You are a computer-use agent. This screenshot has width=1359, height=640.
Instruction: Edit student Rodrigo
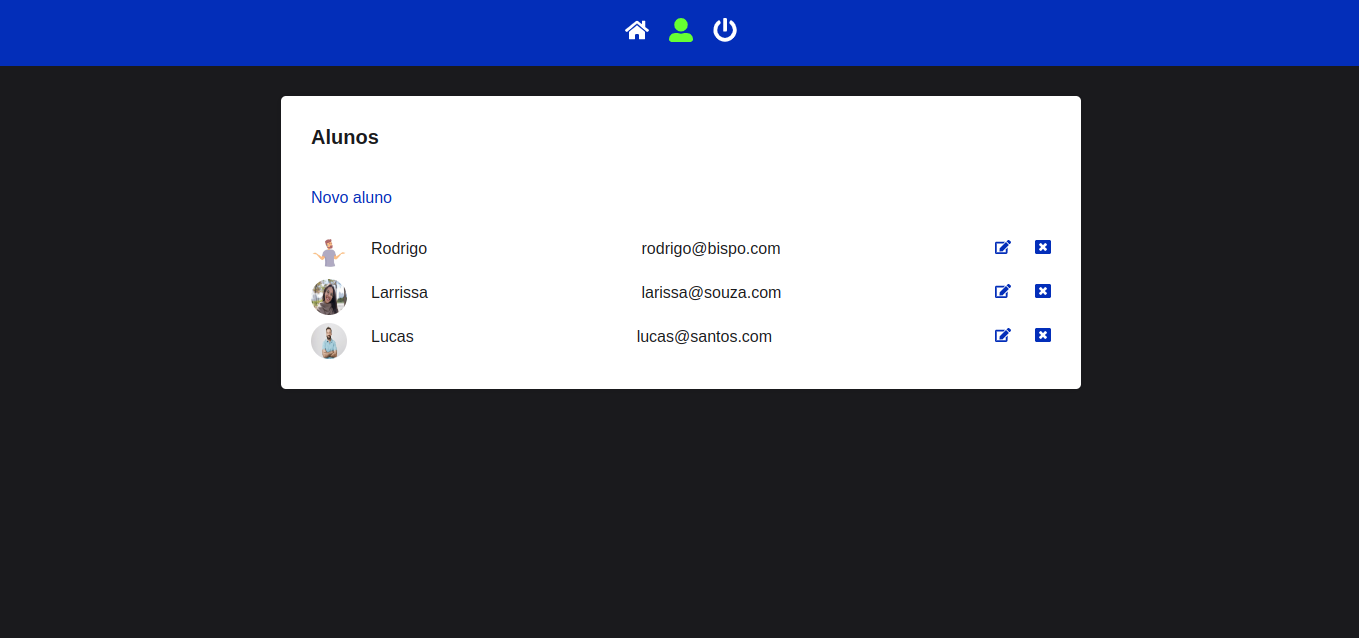tap(1002, 248)
